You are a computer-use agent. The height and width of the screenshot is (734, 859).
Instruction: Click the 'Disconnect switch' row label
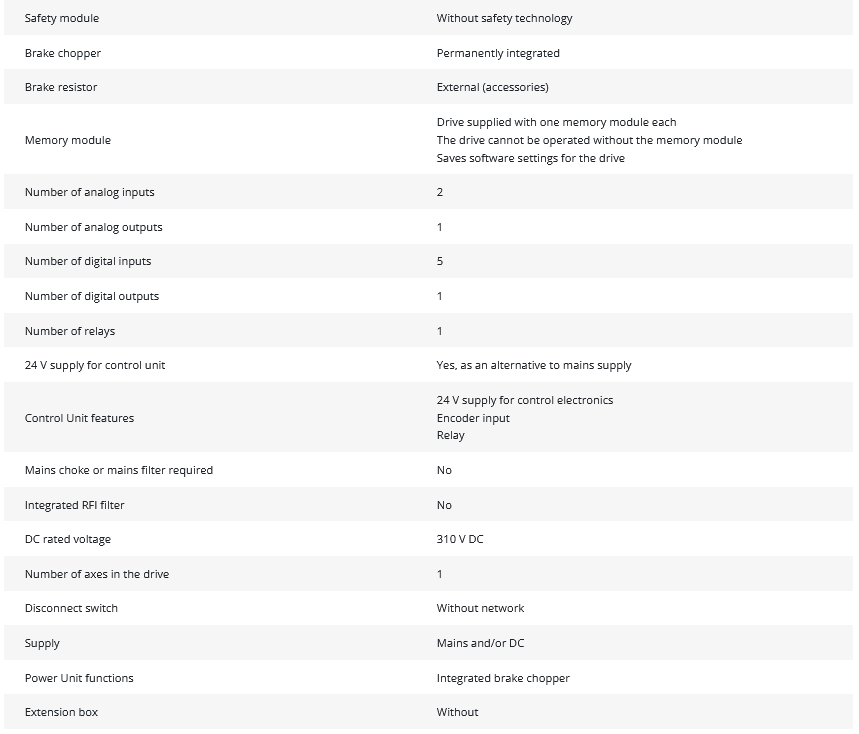pyautogui.click(x=71, y=608)
